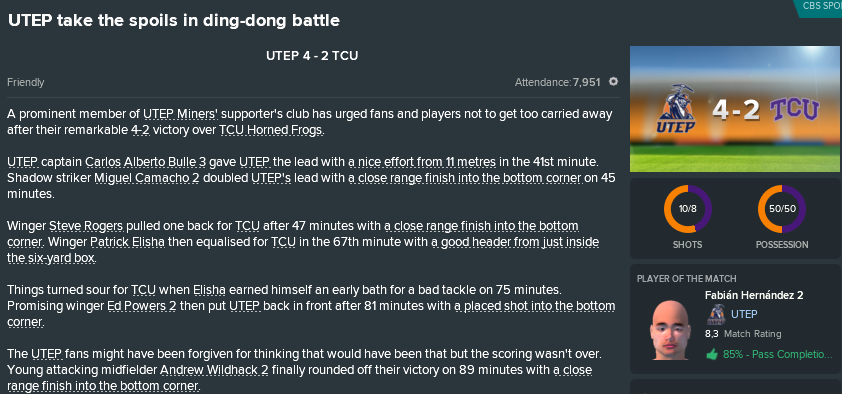The width and height of the screenshot is (842, 394).
Task: Click the Possession 50/50 donut chart
Action: point(782,209)
